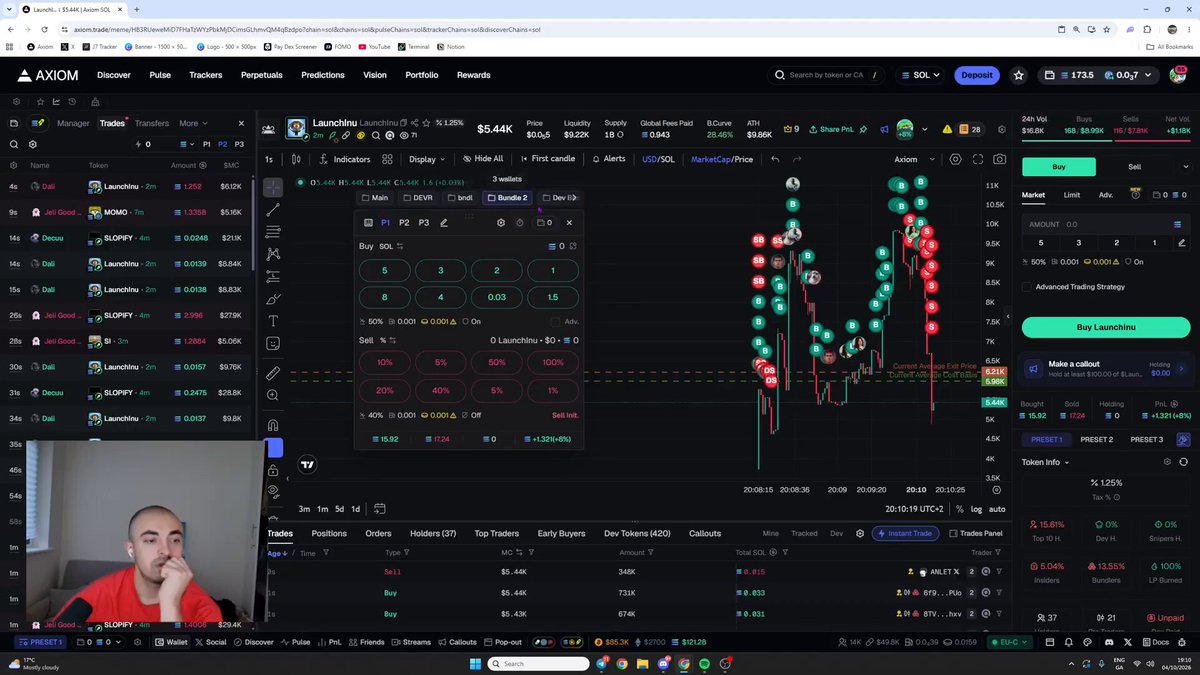Viewport: 1200px width, 675px height.
Task: Toggle Hide All chart markers
Action: (x=483, y=159)
